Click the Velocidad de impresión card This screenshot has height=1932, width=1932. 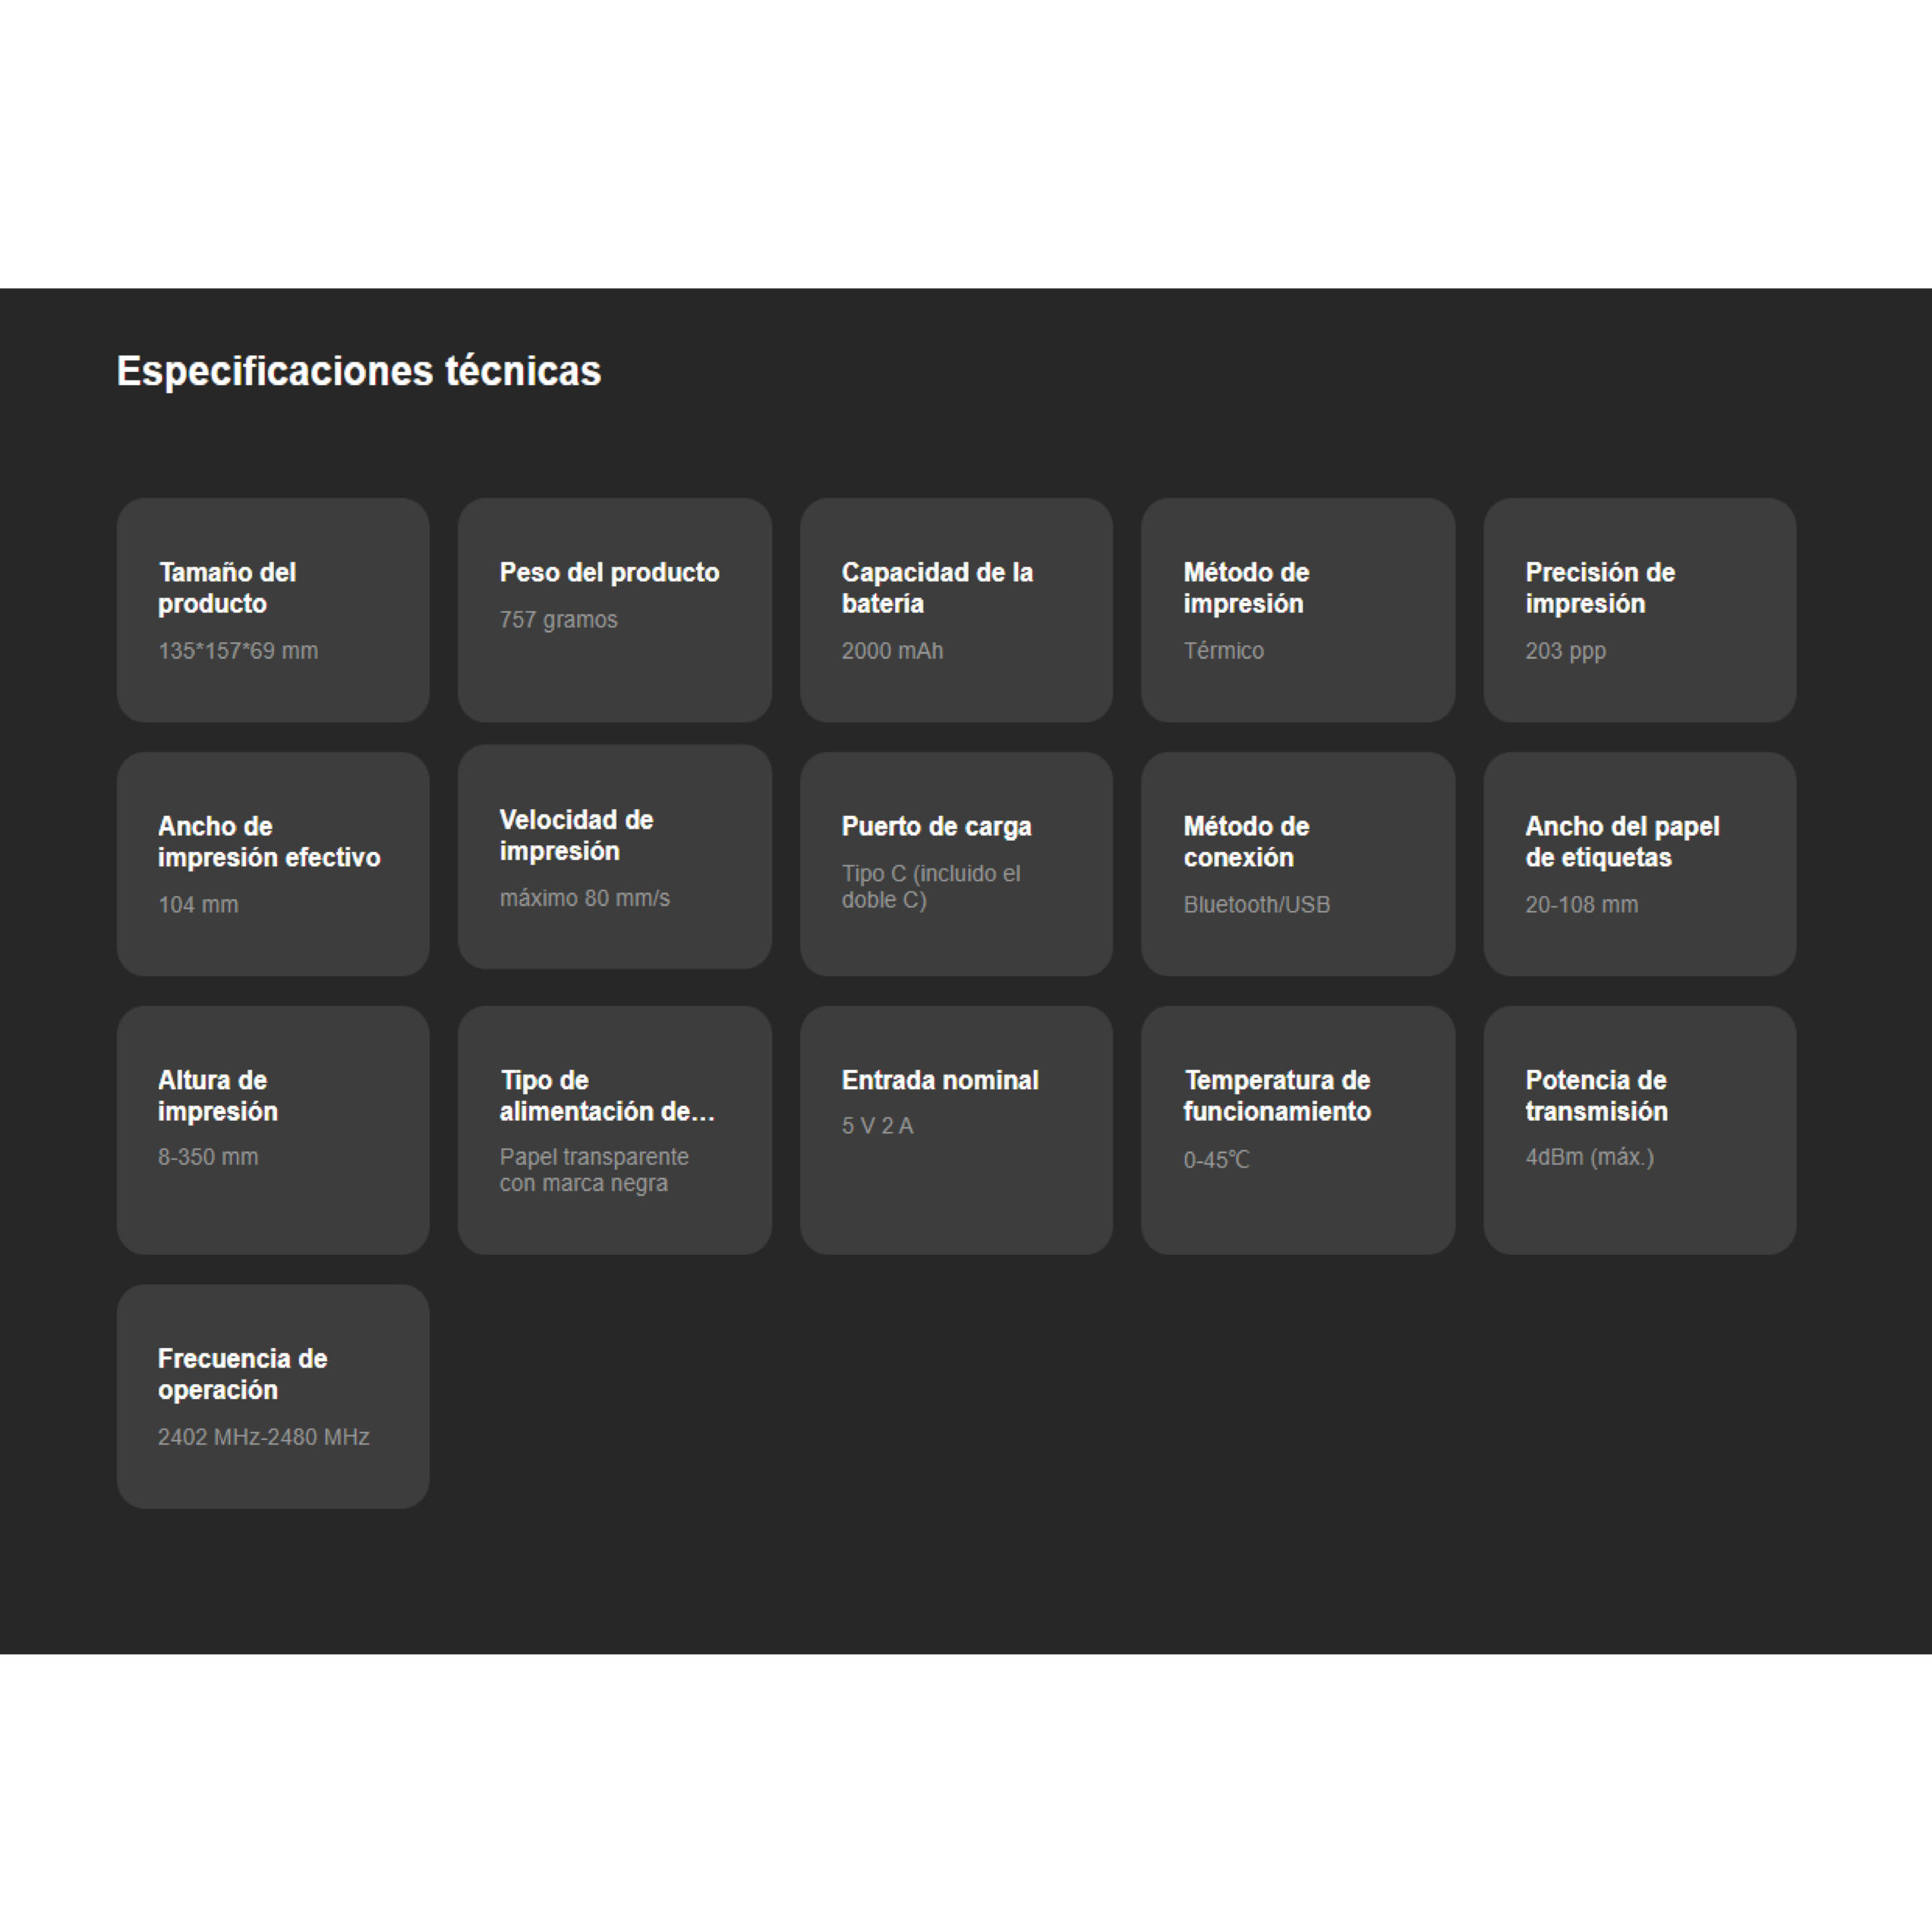(x=614, y=857)
